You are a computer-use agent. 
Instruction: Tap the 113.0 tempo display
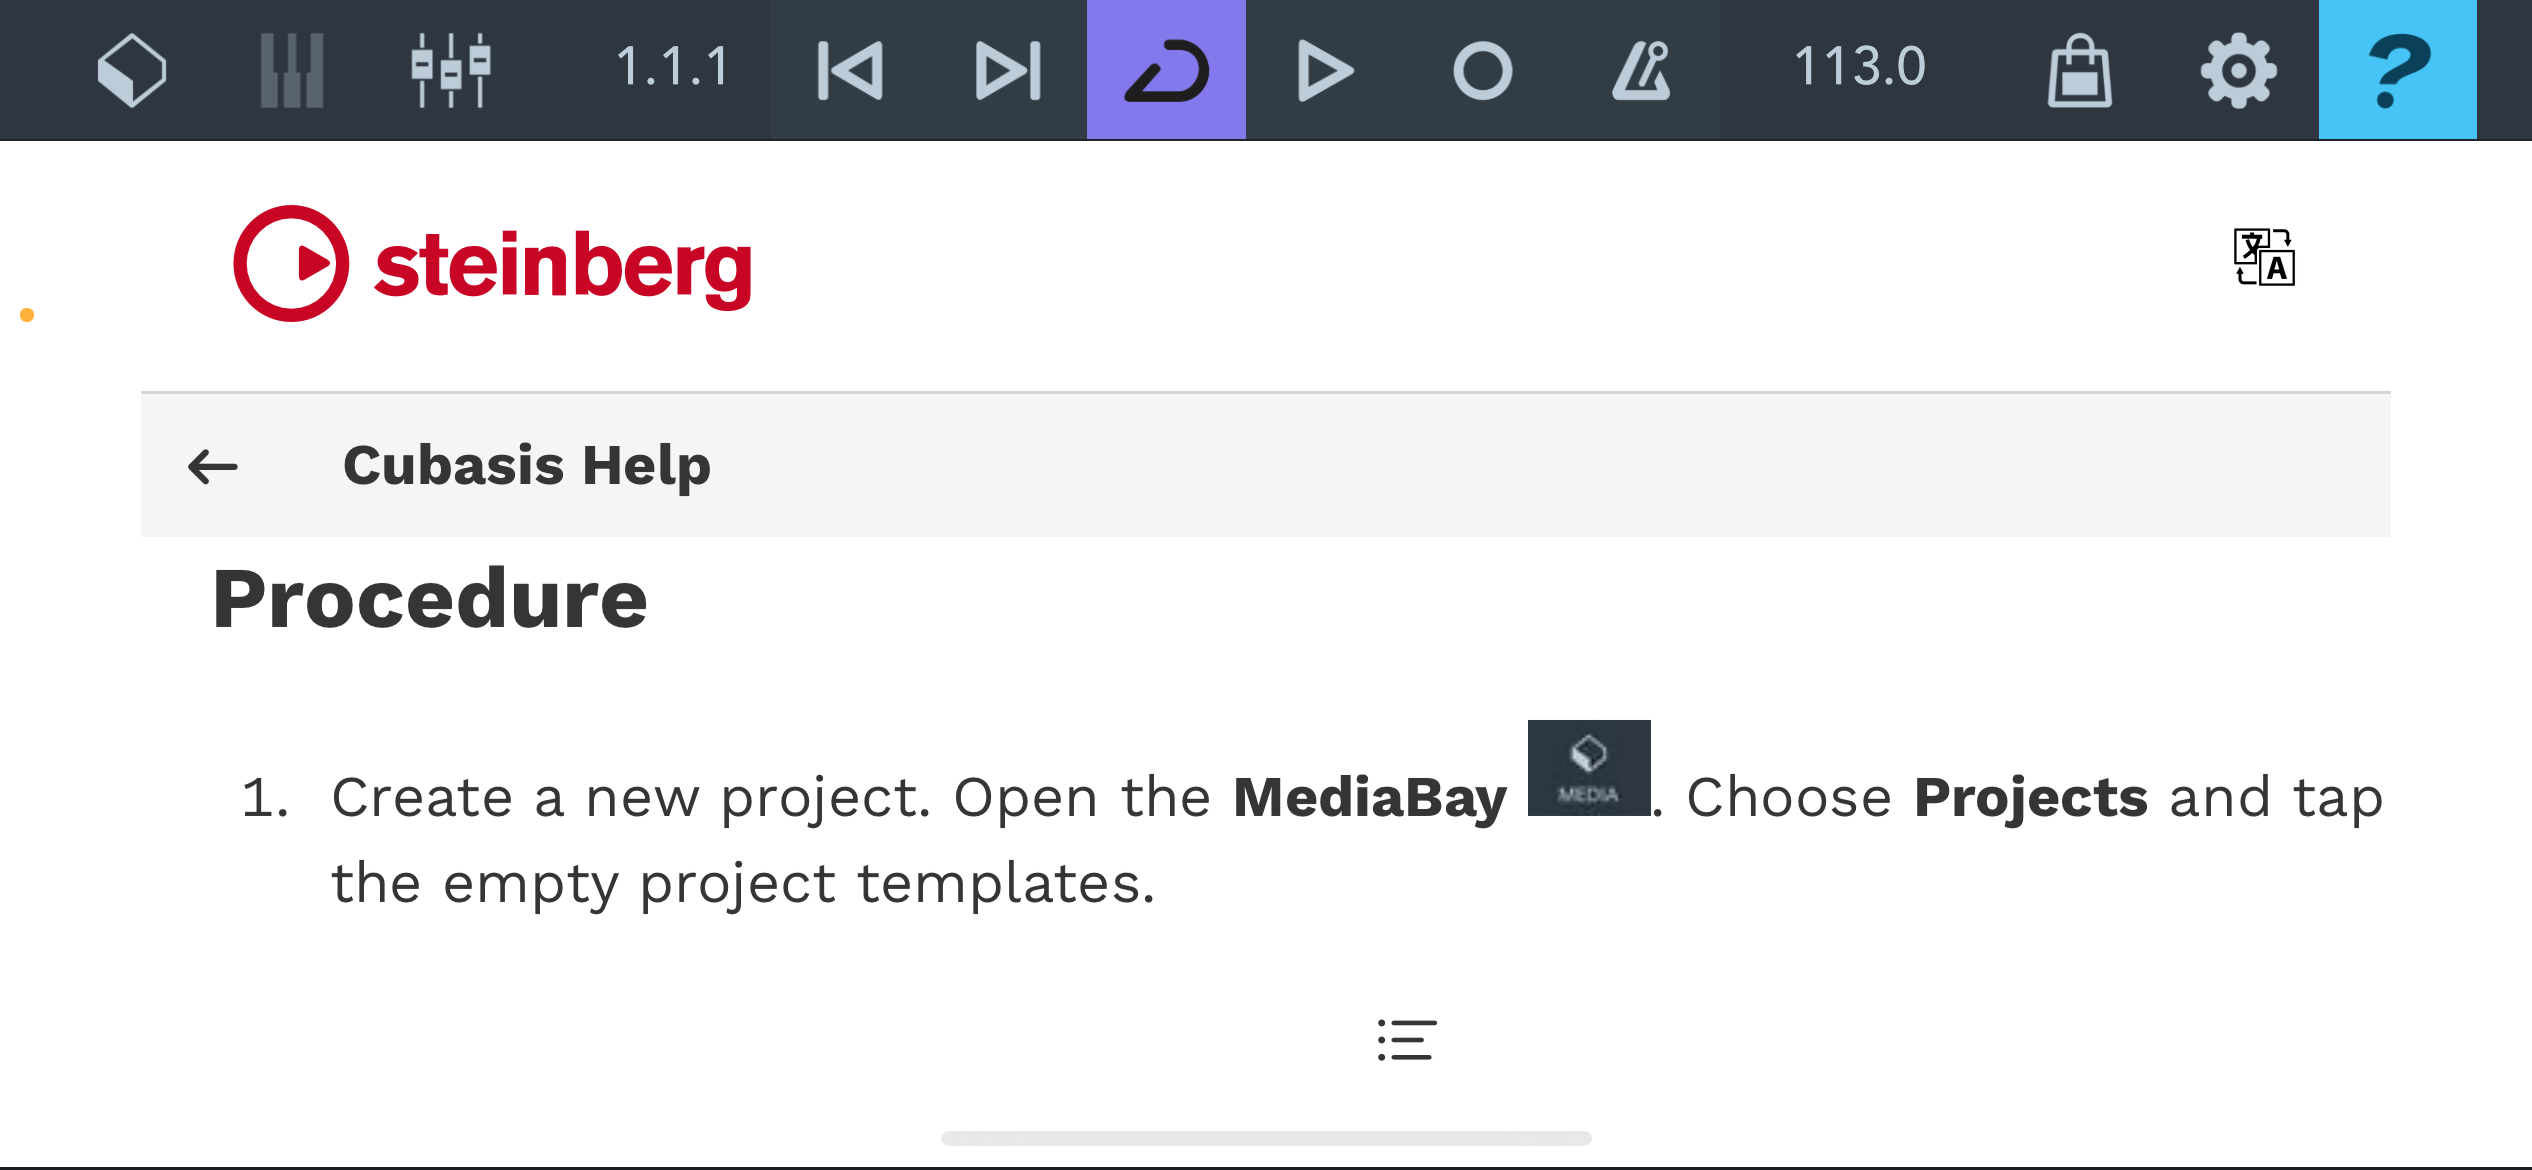click(1859, 68)
